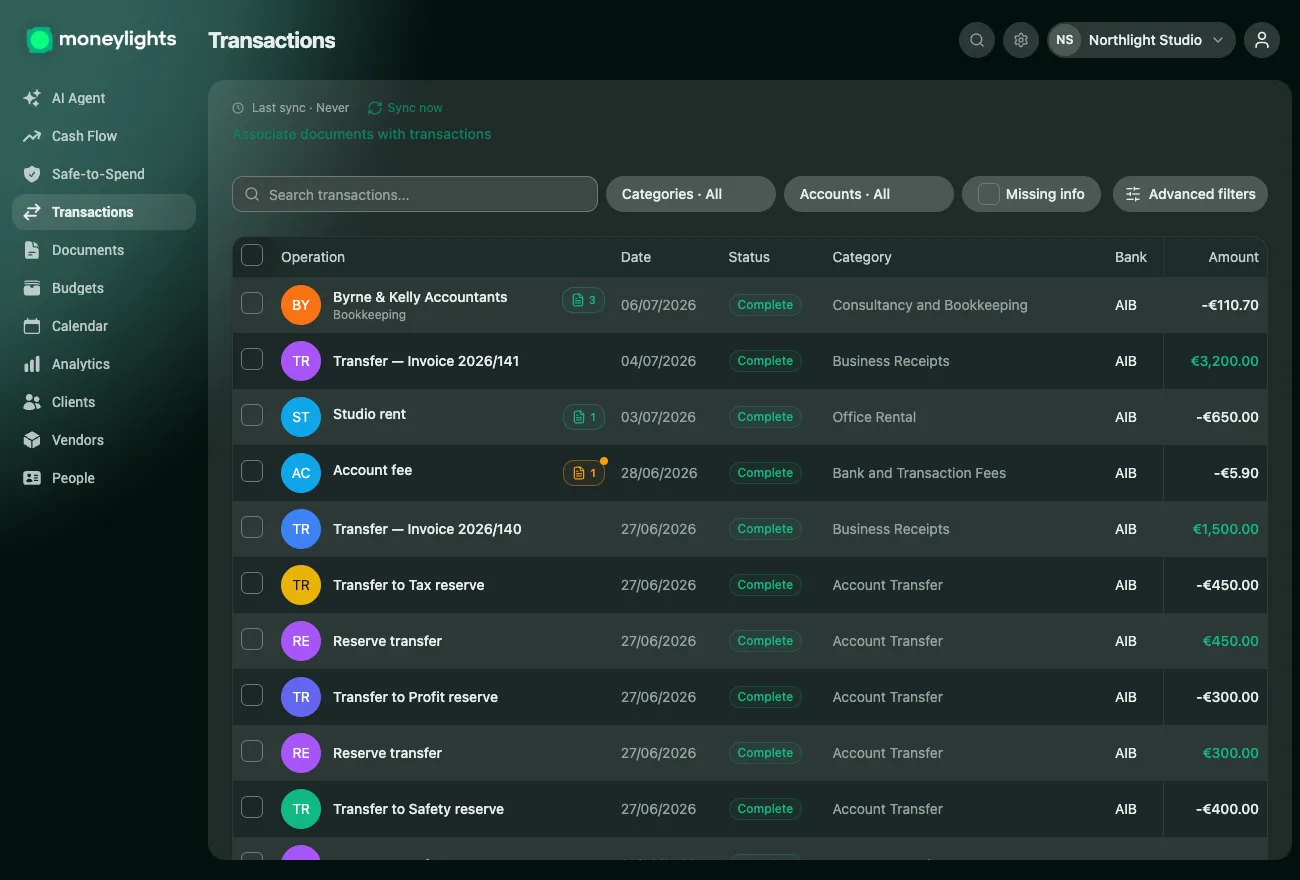Image resolution: width=1300 pixels, height=880 pixels.
Task: Open Transfer to Safety reserve transaction
Action: point(418,809)
